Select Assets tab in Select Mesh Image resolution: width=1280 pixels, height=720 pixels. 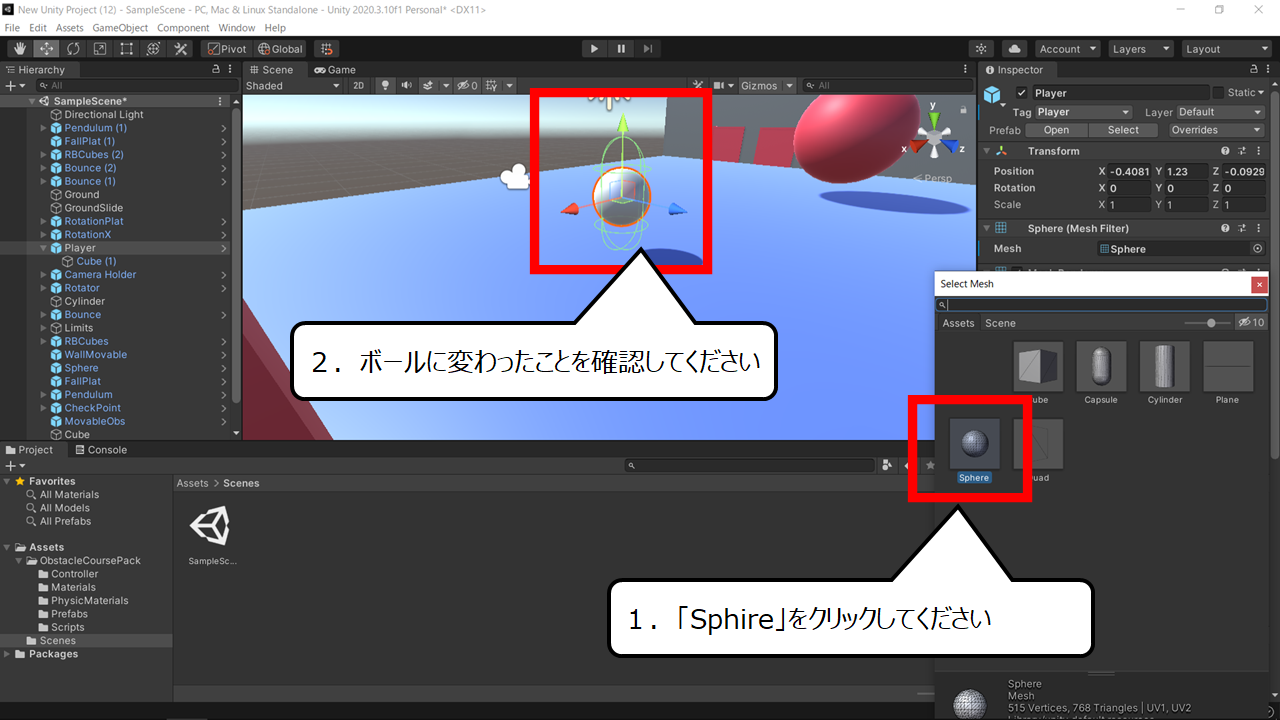958,323
